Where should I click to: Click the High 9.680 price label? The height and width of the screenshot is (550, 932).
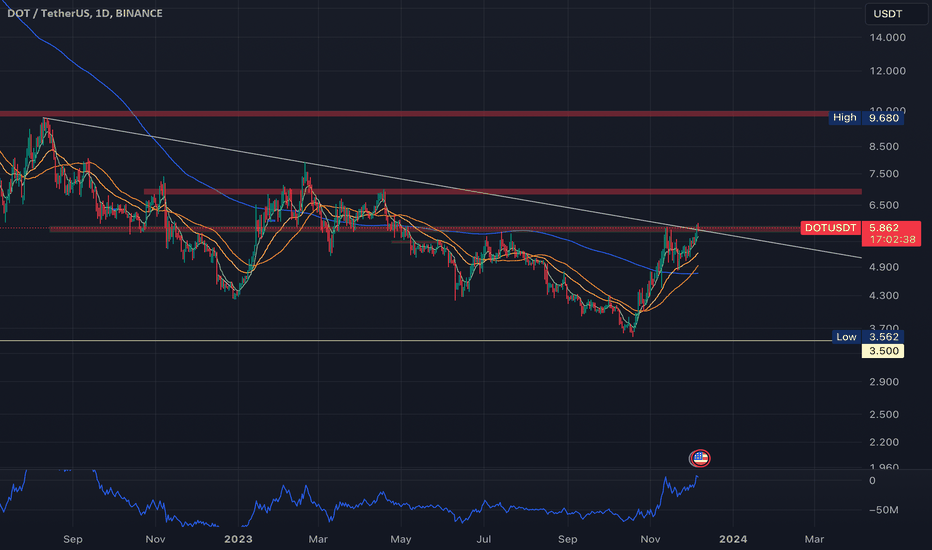[x=867, y=118]
